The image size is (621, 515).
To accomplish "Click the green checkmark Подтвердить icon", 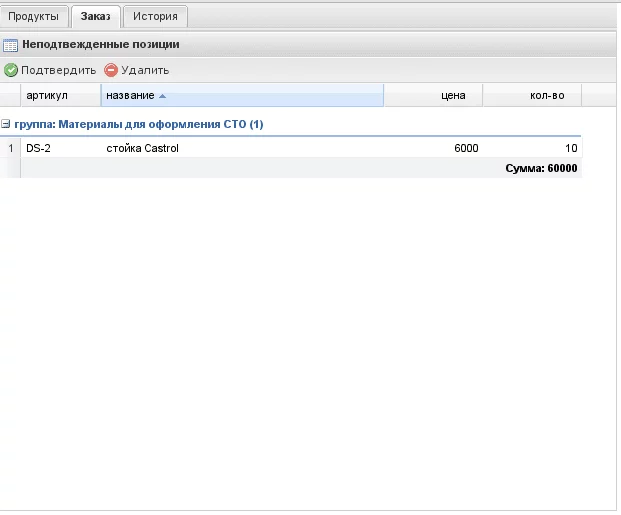I will [11, 70].
